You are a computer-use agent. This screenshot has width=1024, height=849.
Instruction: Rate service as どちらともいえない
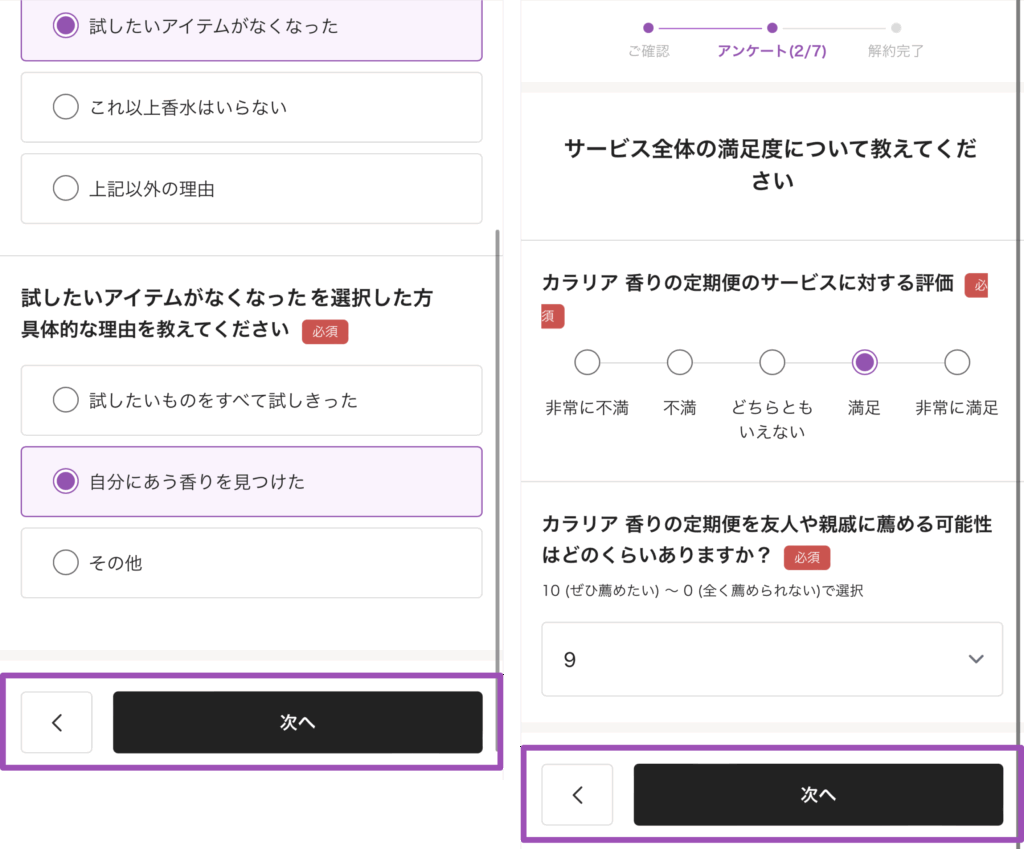[772, 362]
